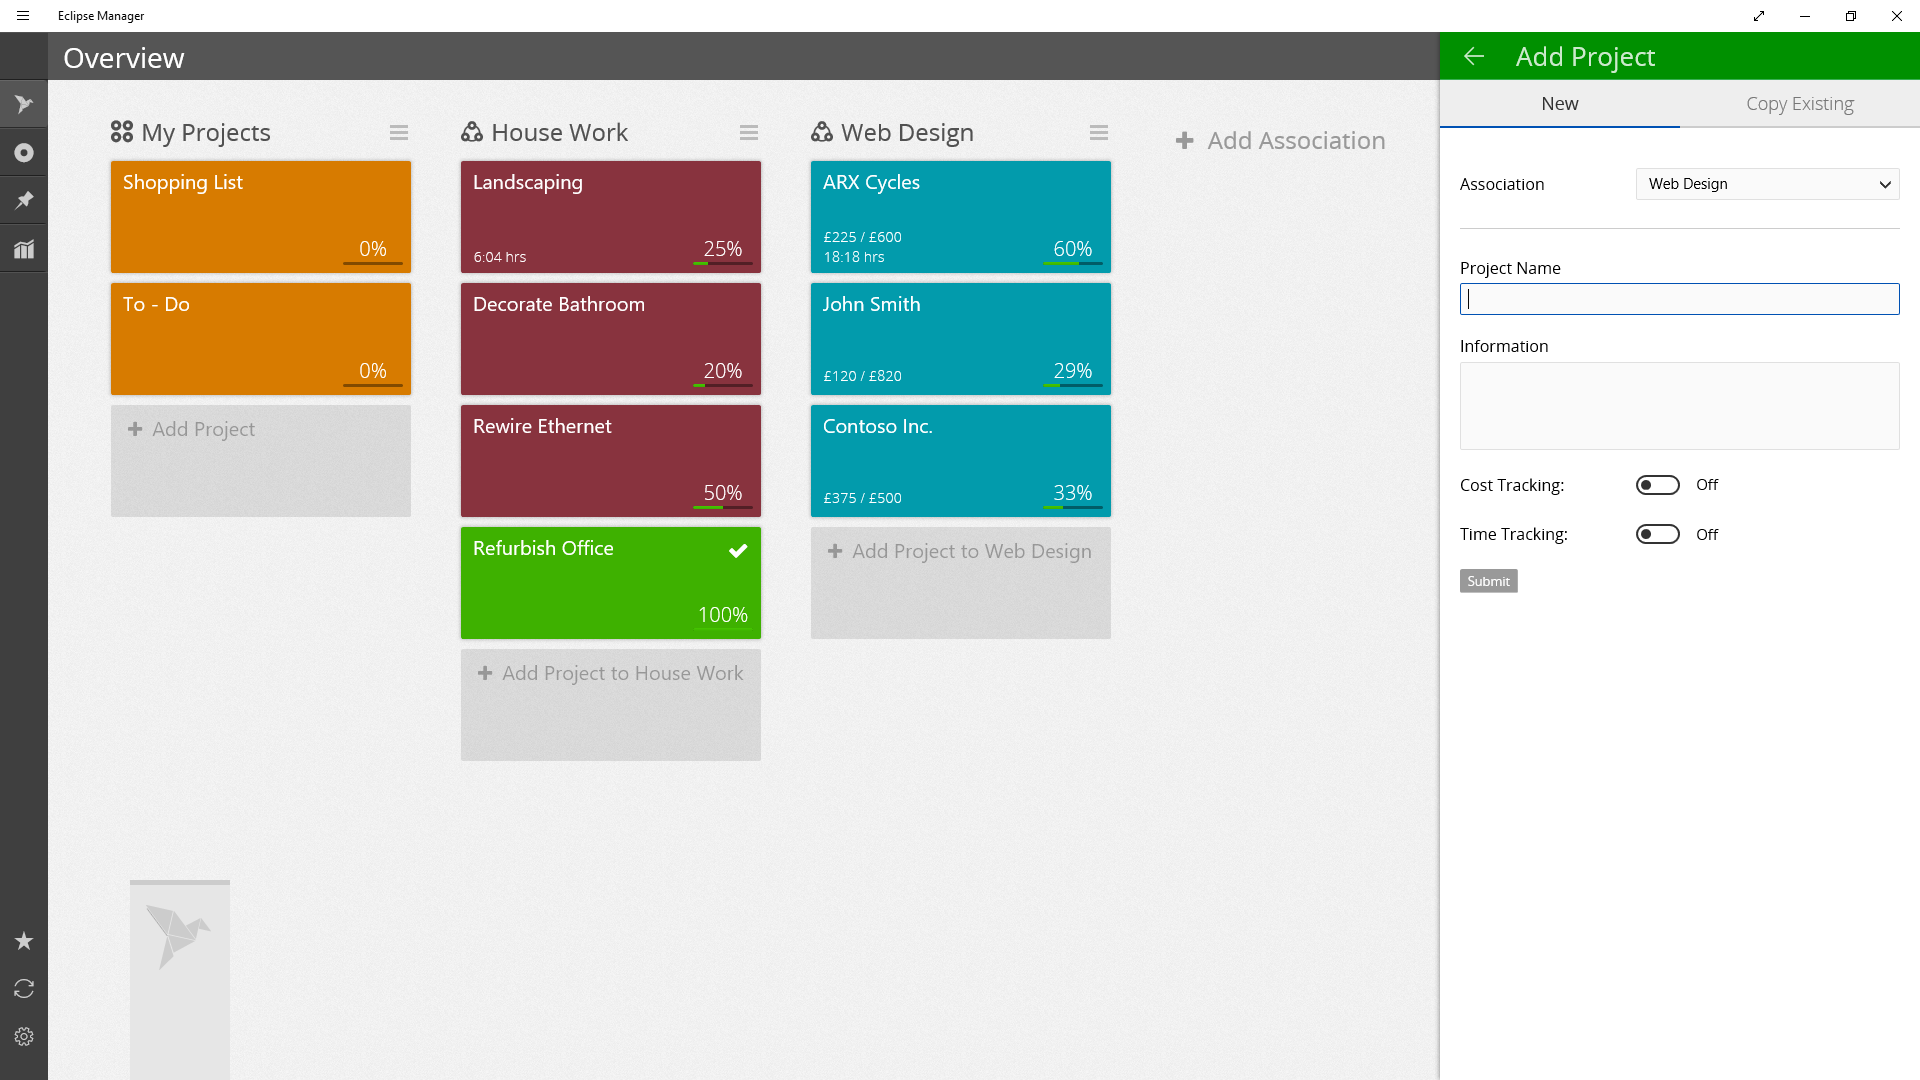Click the checkmark on Refurbish Office
The width and height of the screenshot is (1920, 1080).
738,550
